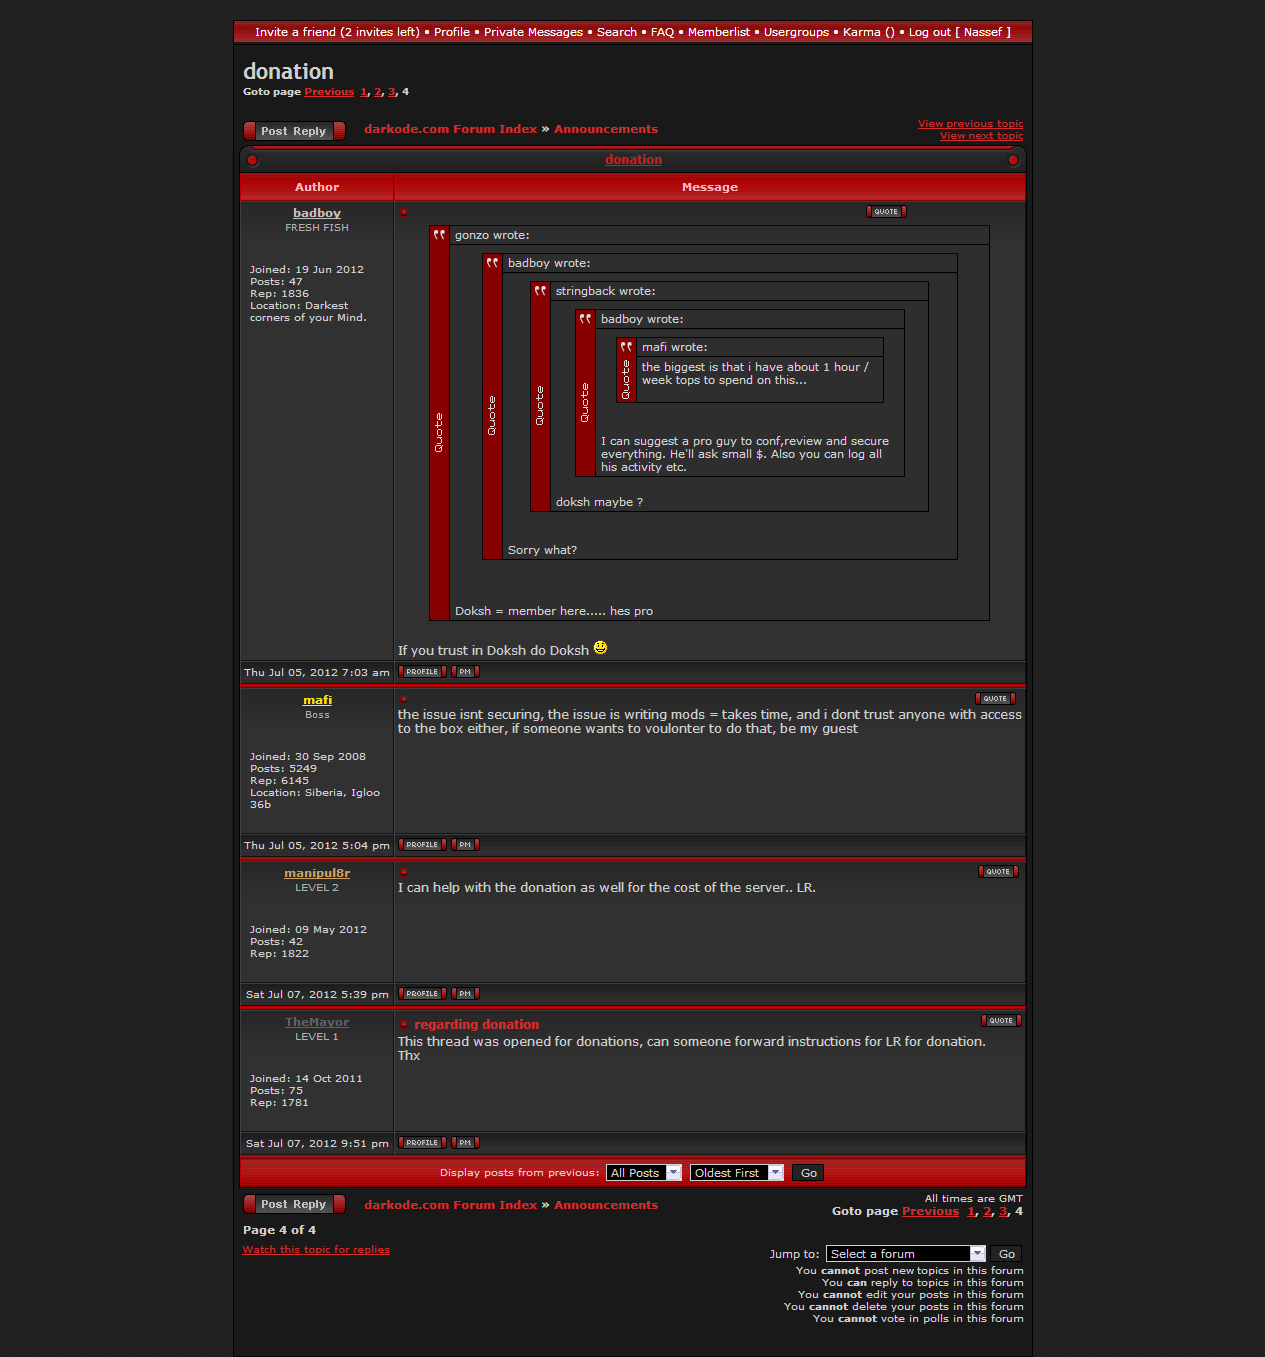Open the 'Oldest First' sort dropdown

tap(736, 1173)
